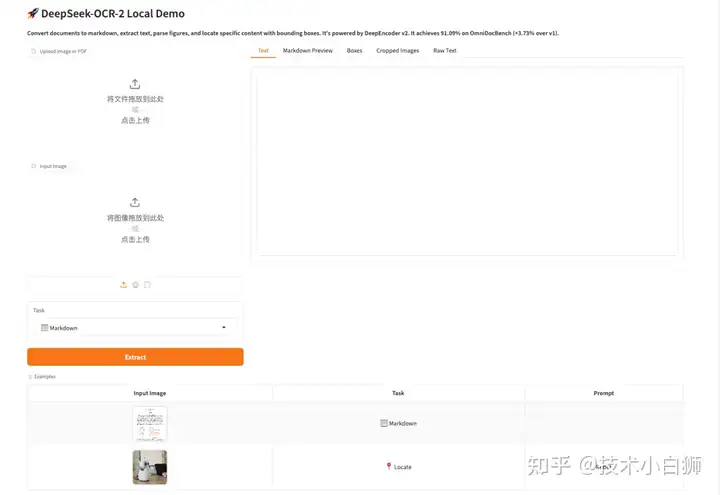Click the 点击上传 text in file upload area

tap(135, 120)
